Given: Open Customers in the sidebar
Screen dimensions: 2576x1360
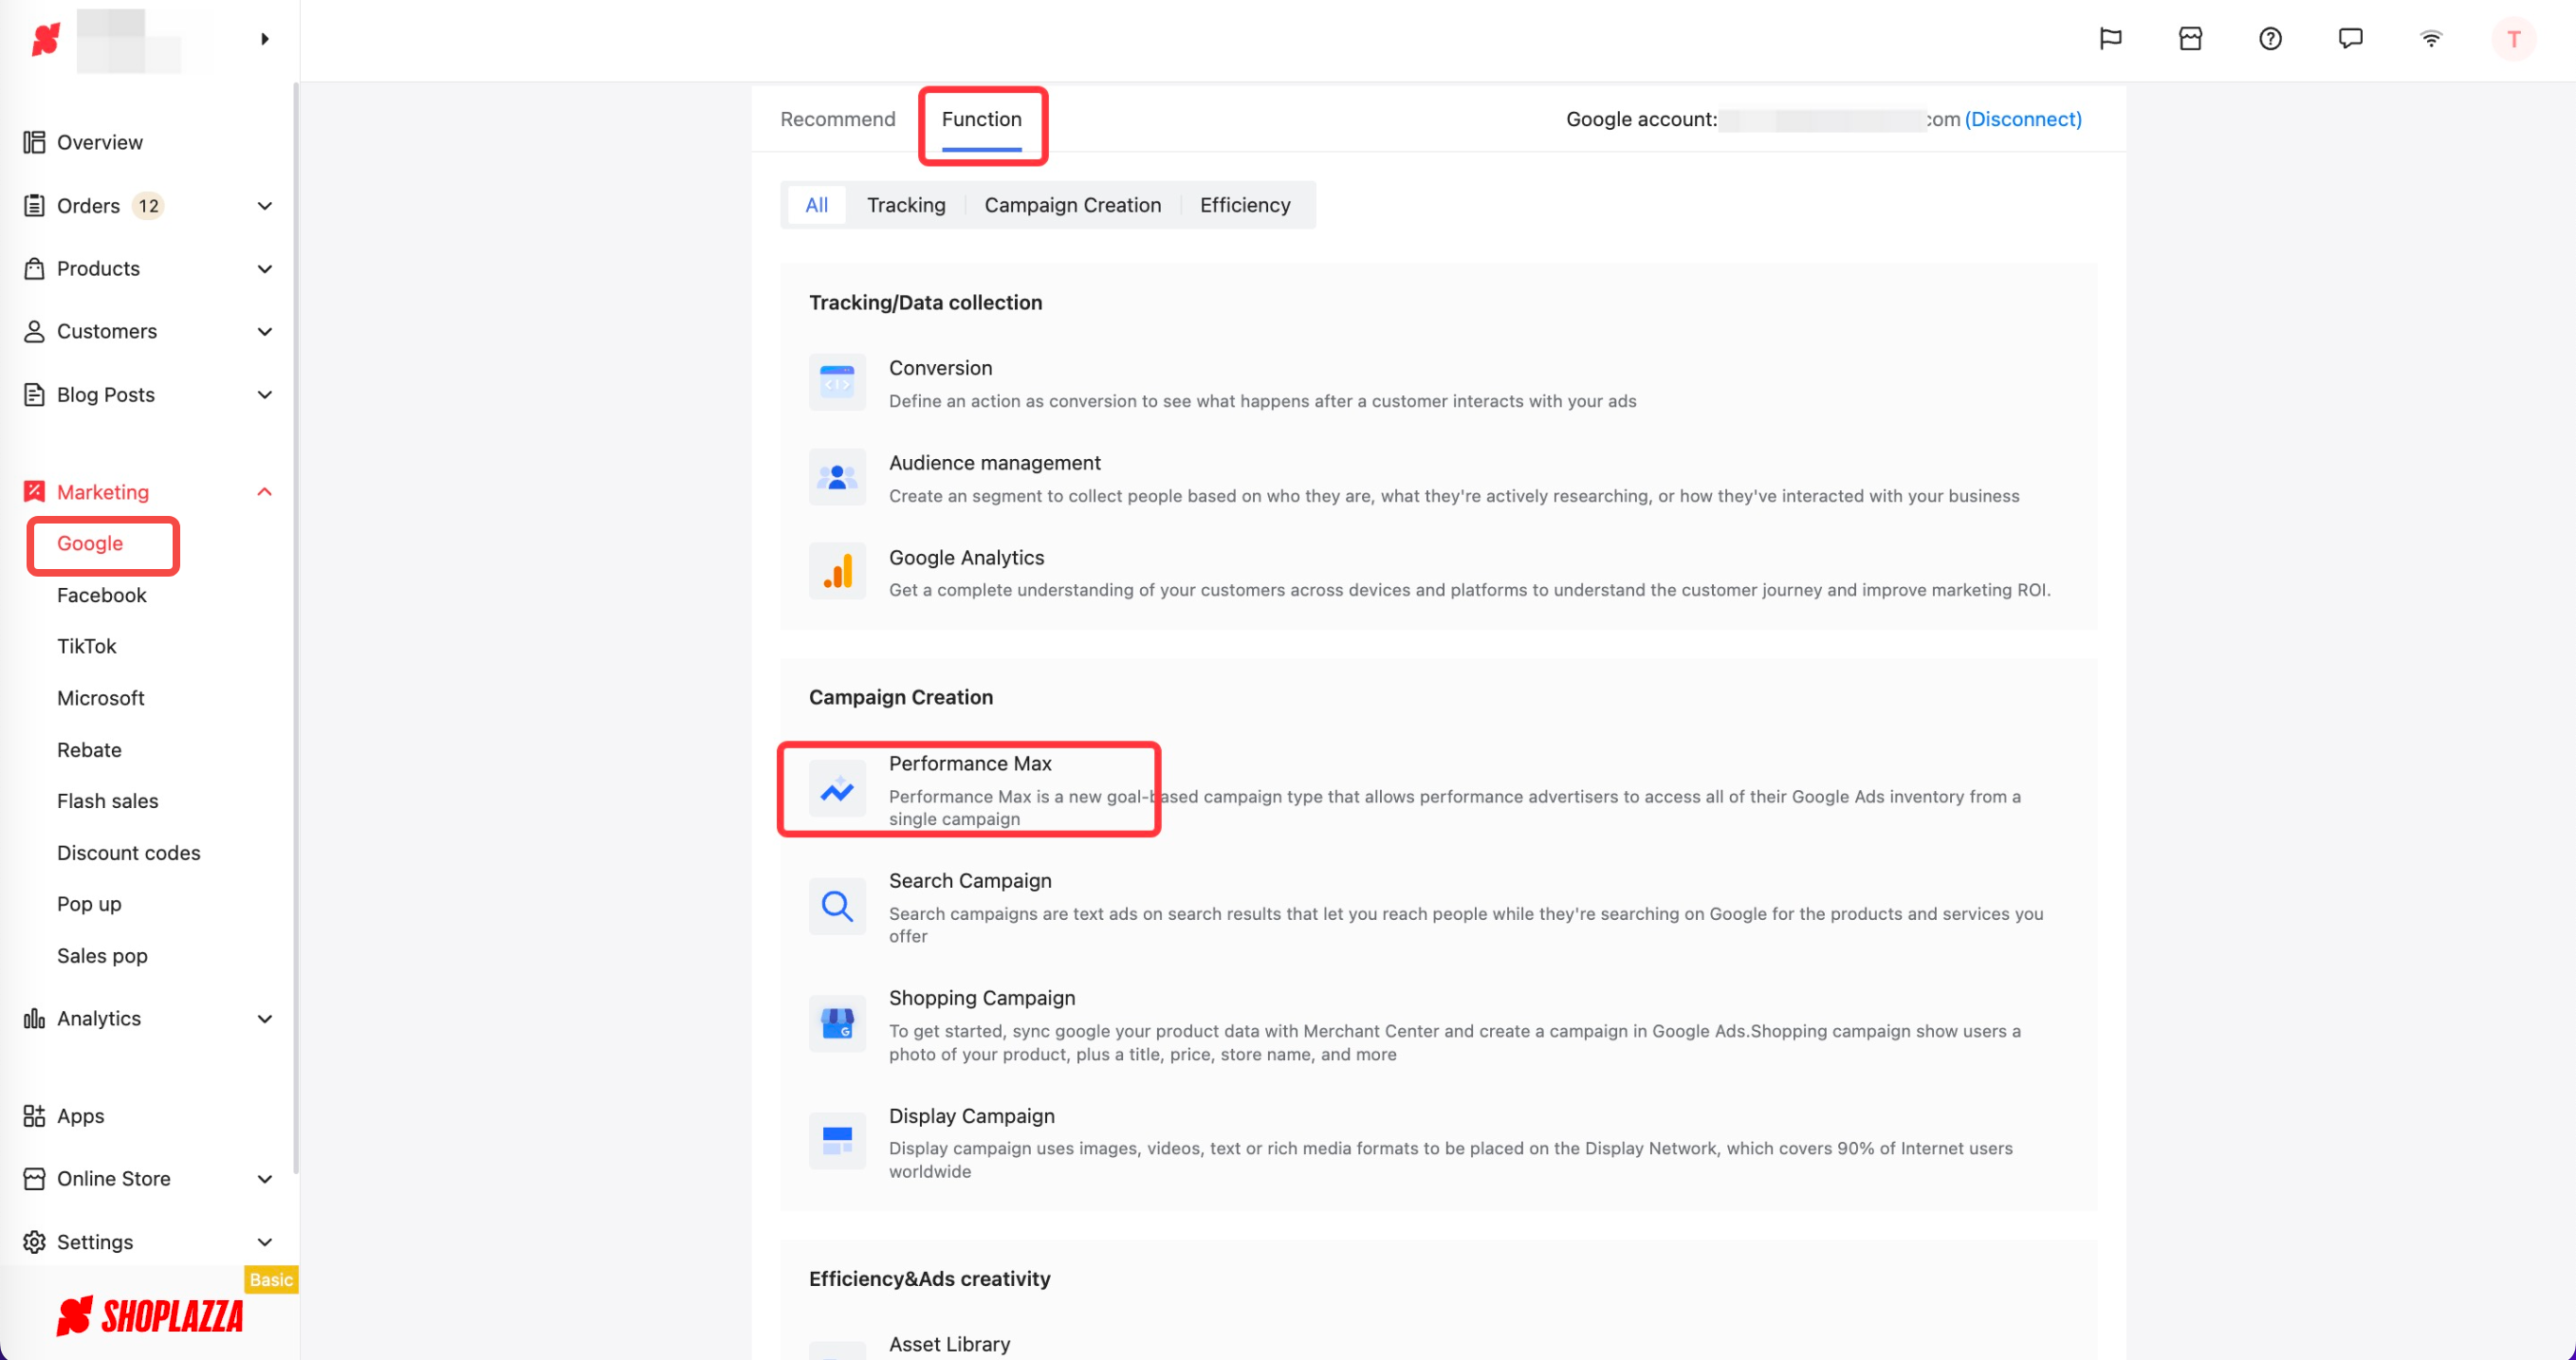Looking at the screenshot, I should coord(106,331).
